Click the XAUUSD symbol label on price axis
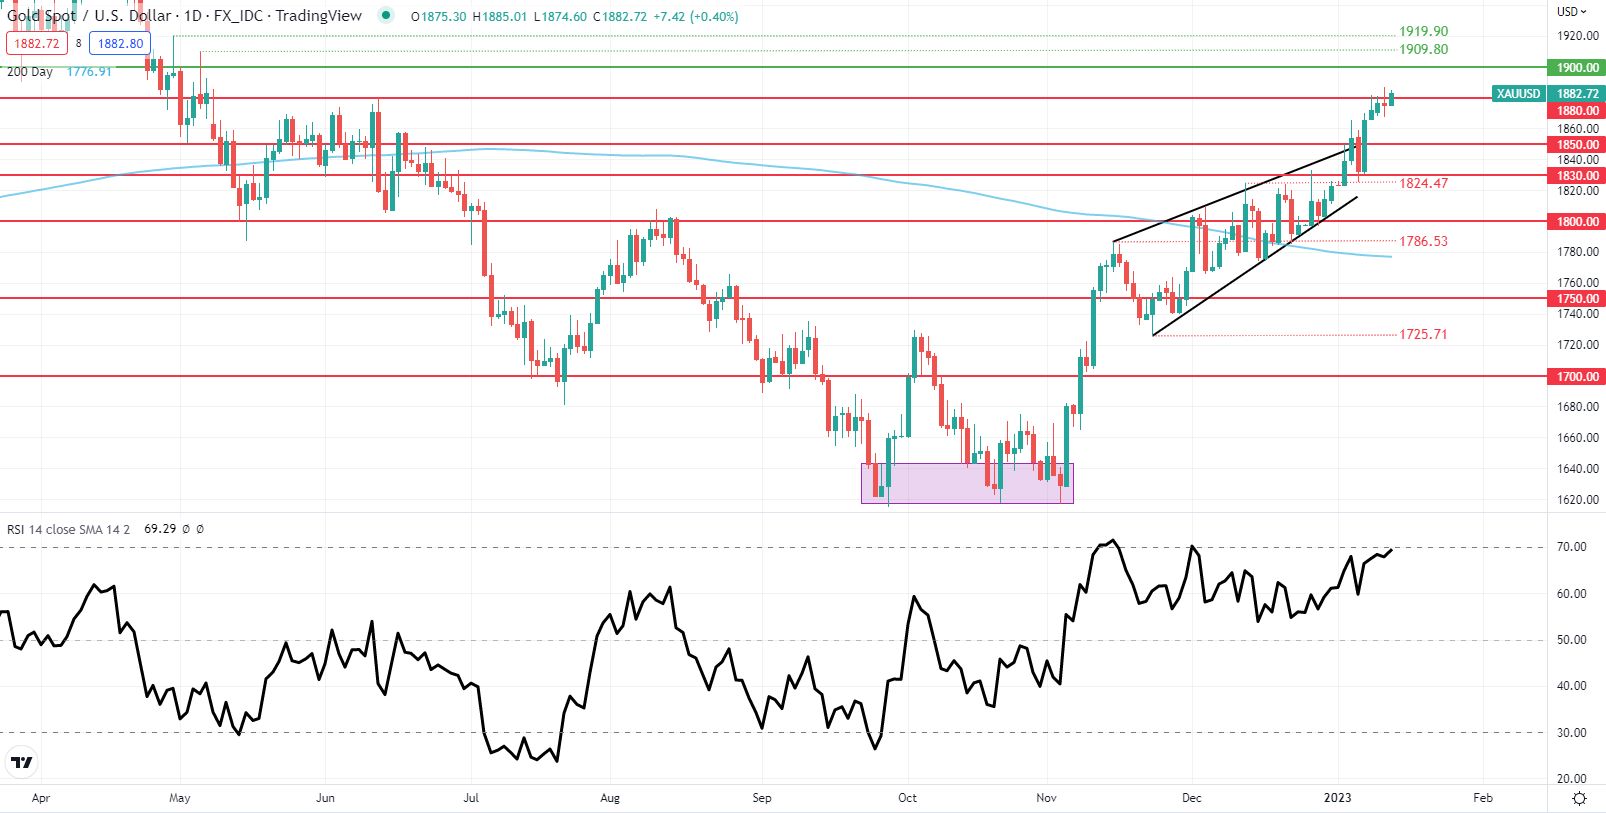 coord(1518,94)
